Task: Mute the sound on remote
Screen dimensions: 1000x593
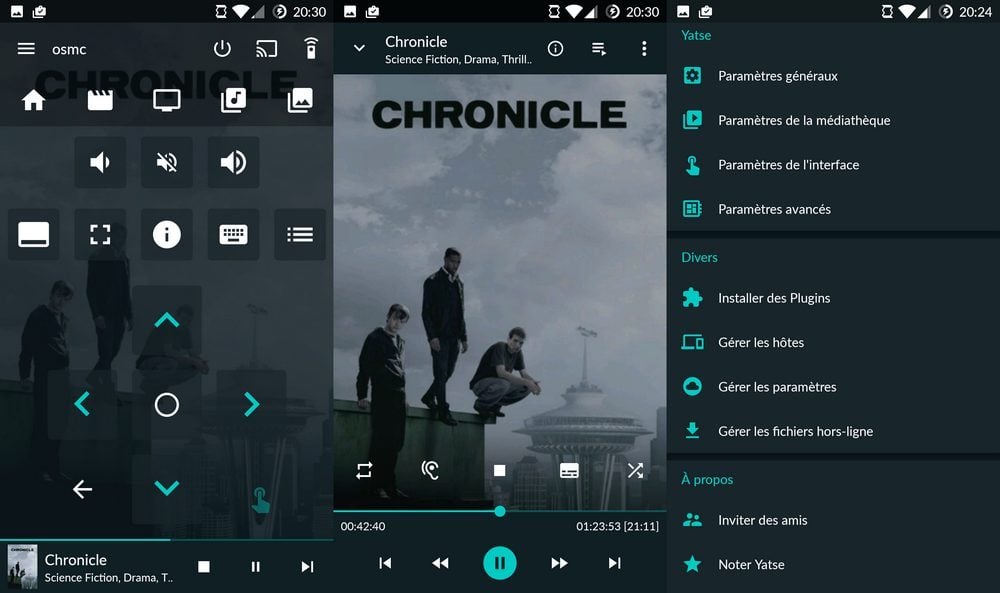Action: click(166, 162)
